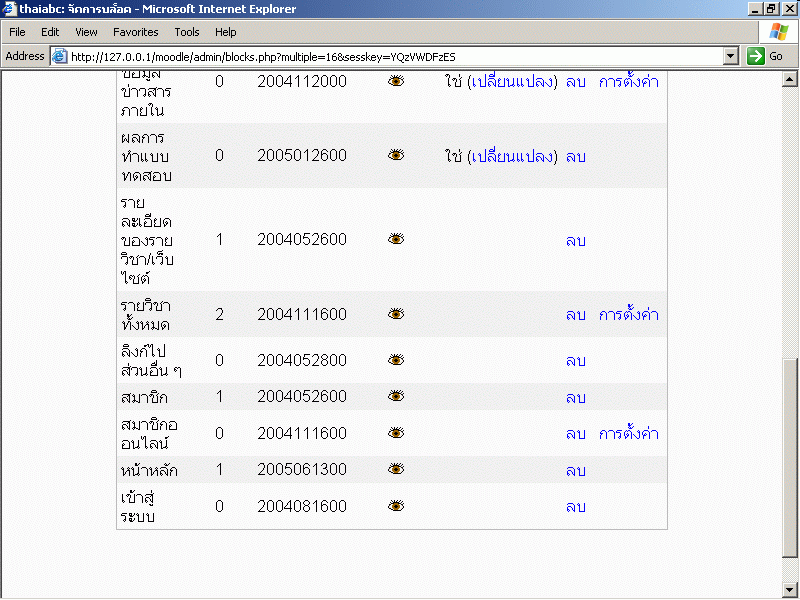Click eye icon in the 2004052600 count 1 top row
The height and width of the screenshot is (600, 800).
pos(396,239)
